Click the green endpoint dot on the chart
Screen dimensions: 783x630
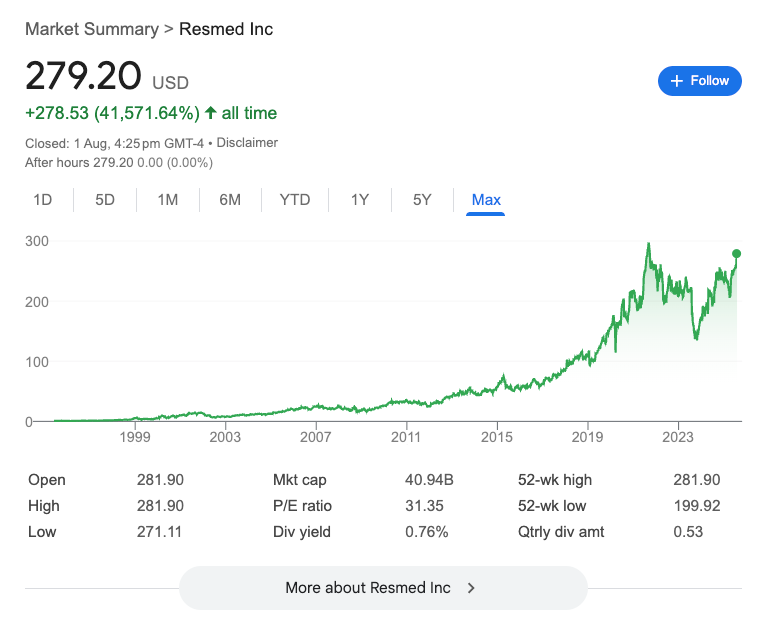(737, 254)
